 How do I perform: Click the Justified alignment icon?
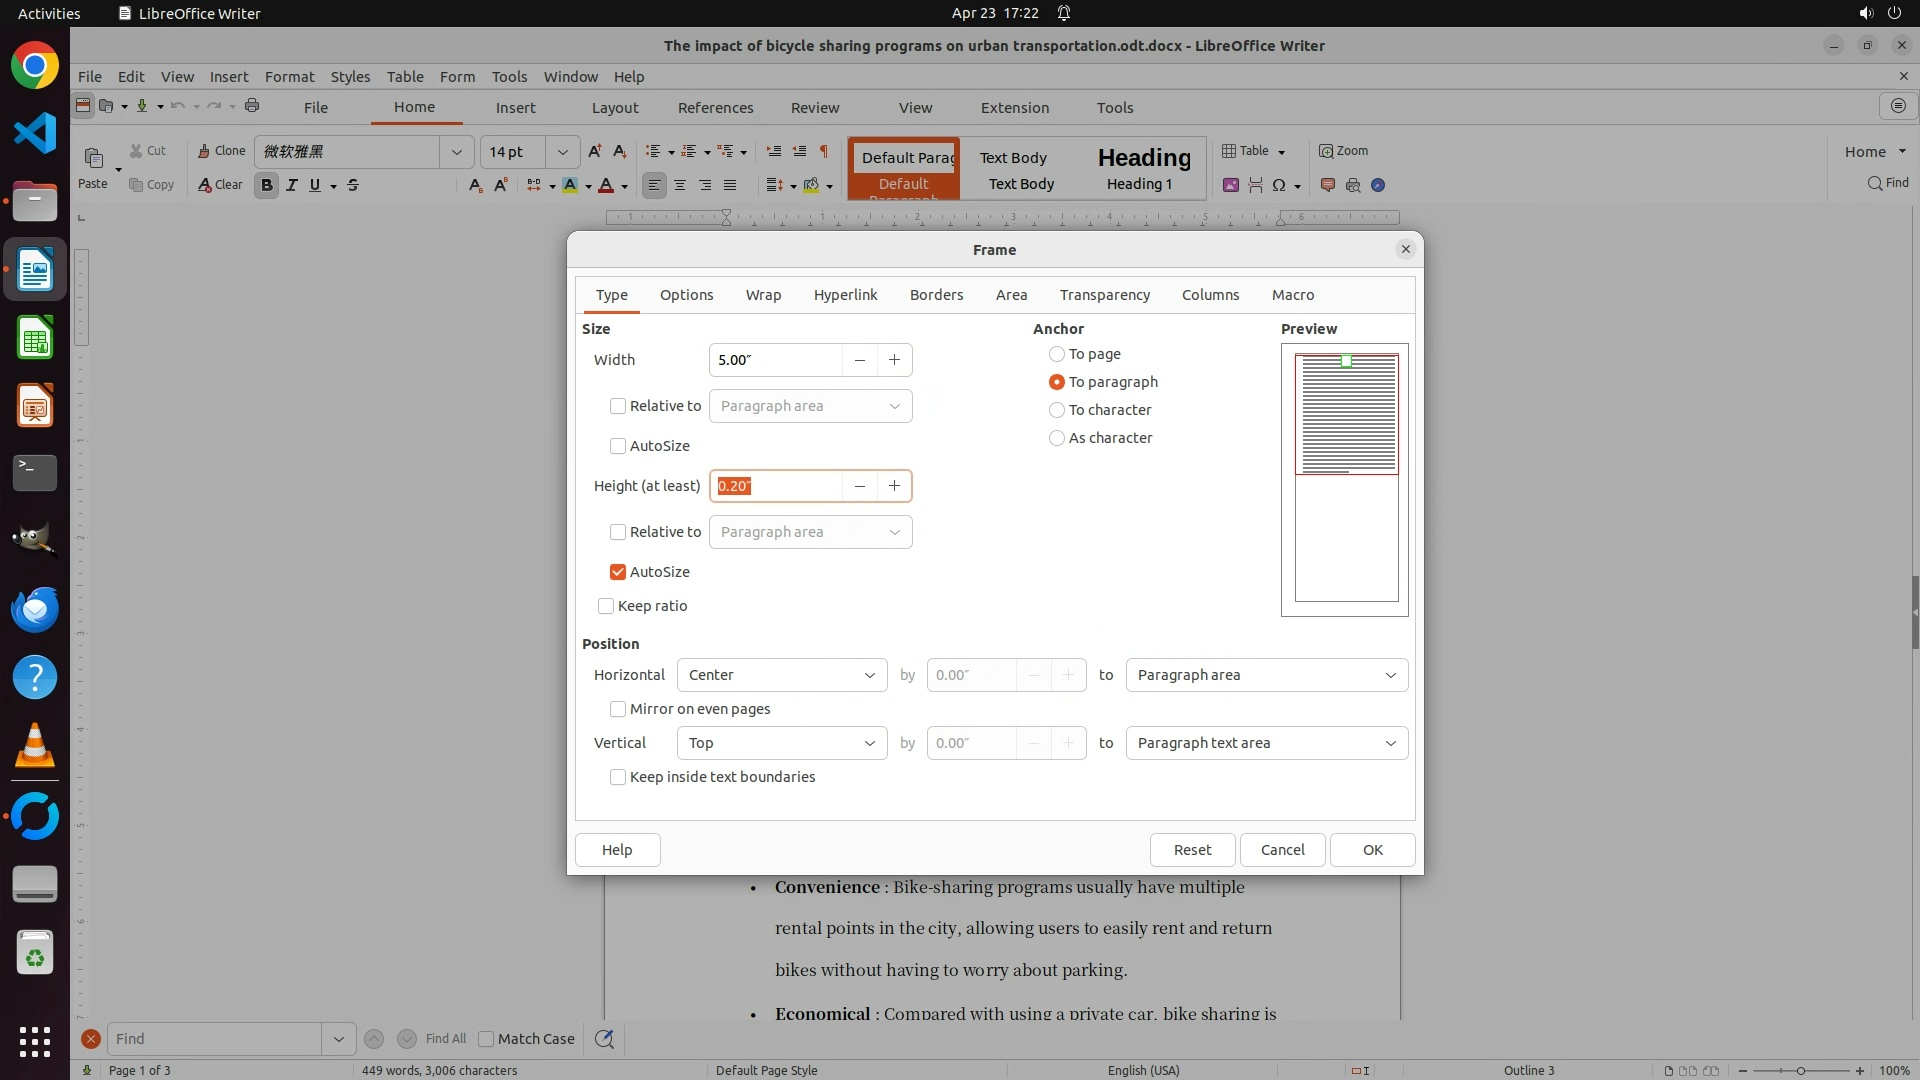[730, 185]
